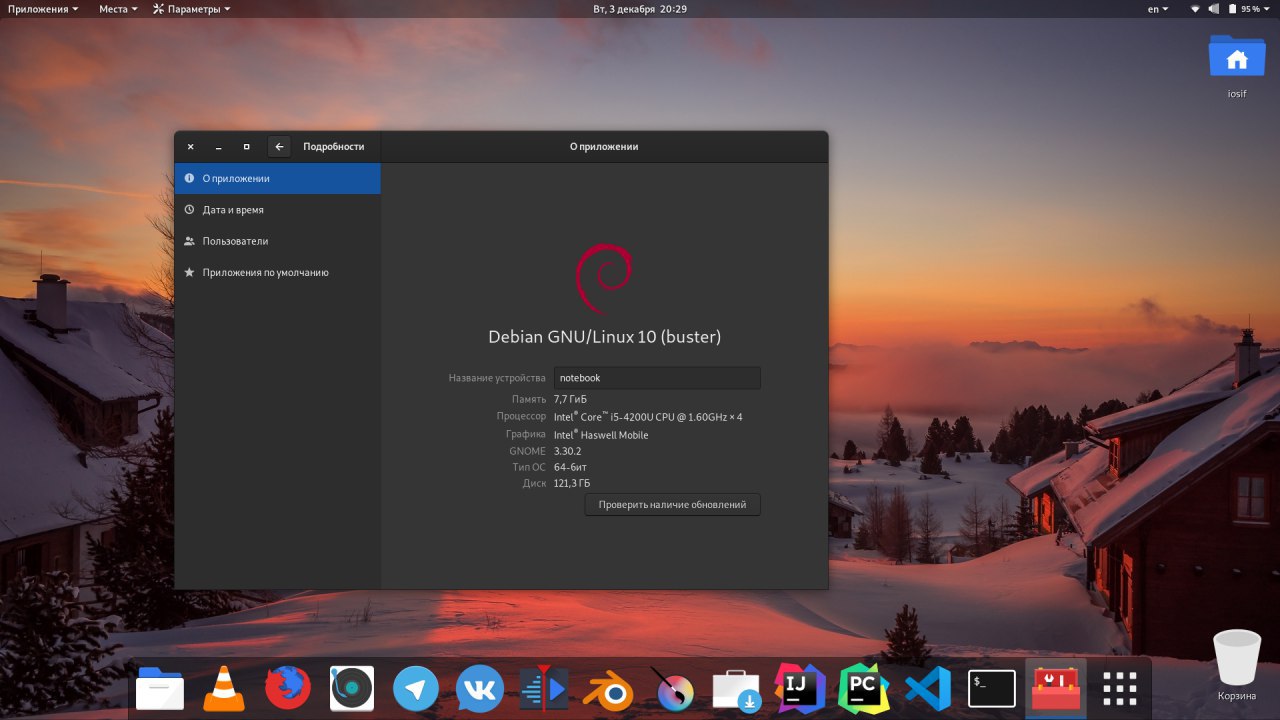Click the О приложении window title

604,146
